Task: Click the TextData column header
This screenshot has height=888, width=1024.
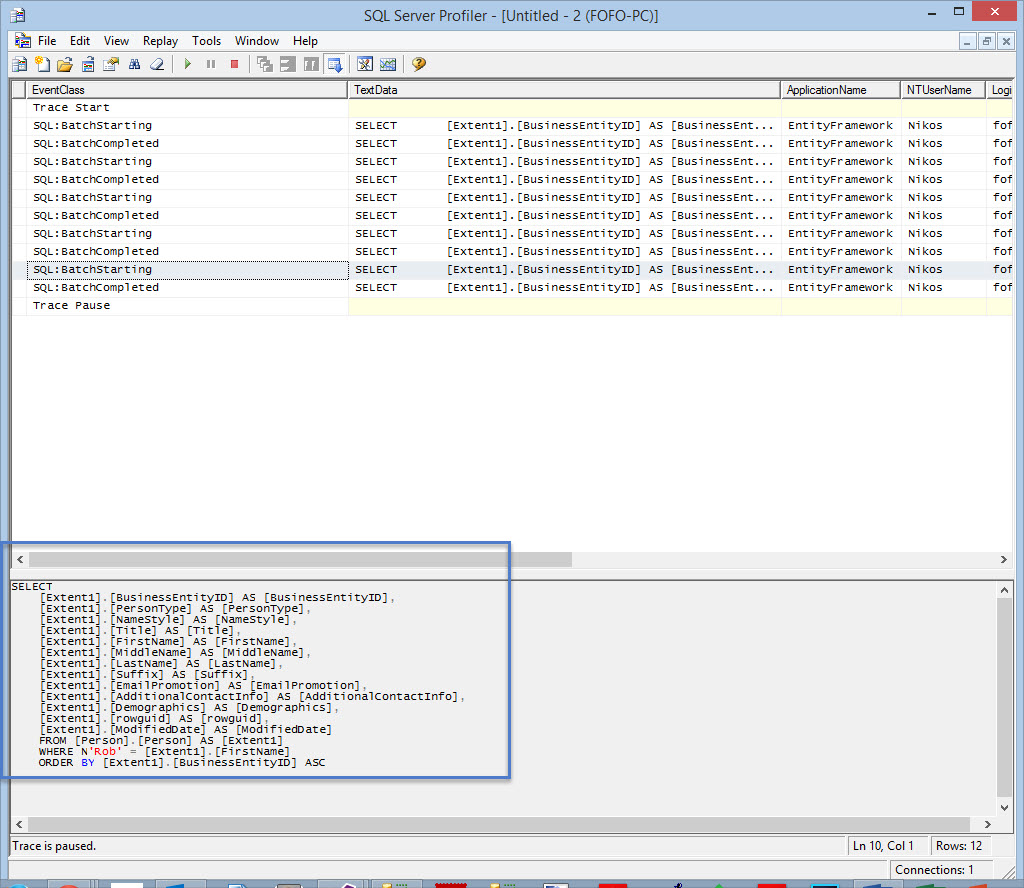Action: [x=565, y=90]
